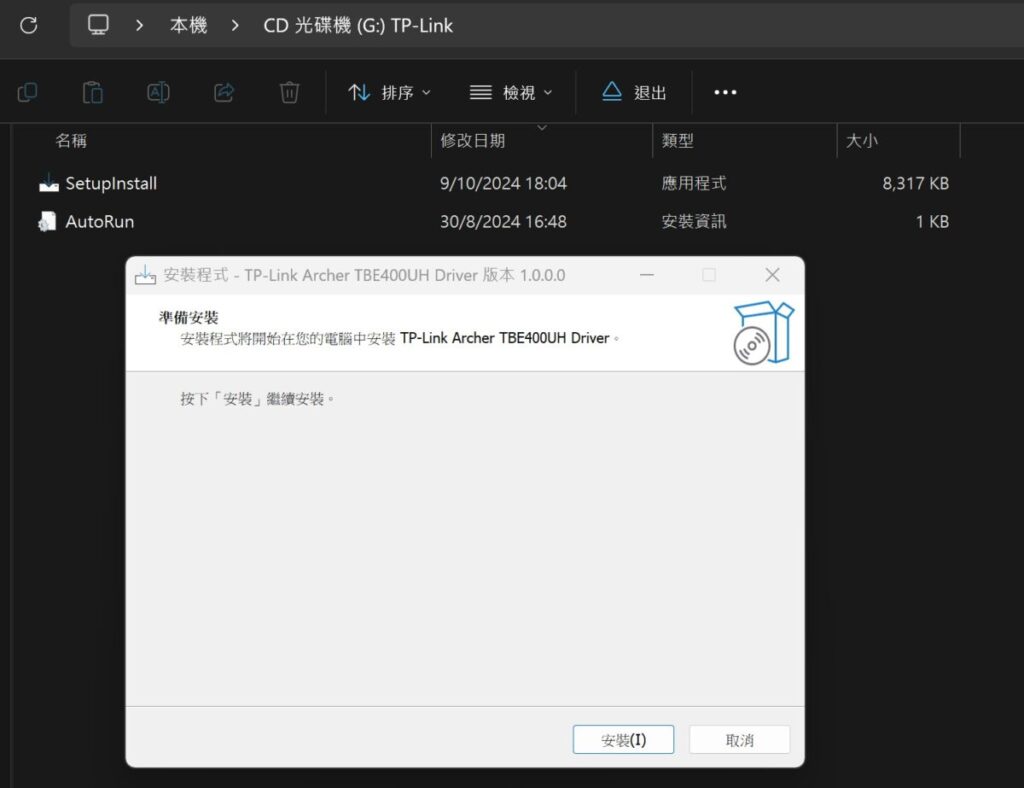Click the installer title bar icon
The width and height of the screenshot is (1024, 788).
point(145,276)
